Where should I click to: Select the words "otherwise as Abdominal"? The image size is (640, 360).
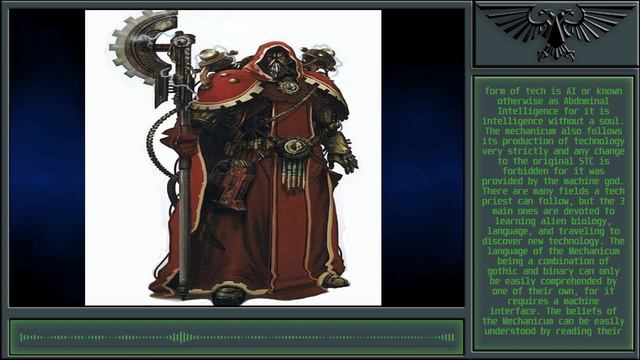tap(553, 101)
